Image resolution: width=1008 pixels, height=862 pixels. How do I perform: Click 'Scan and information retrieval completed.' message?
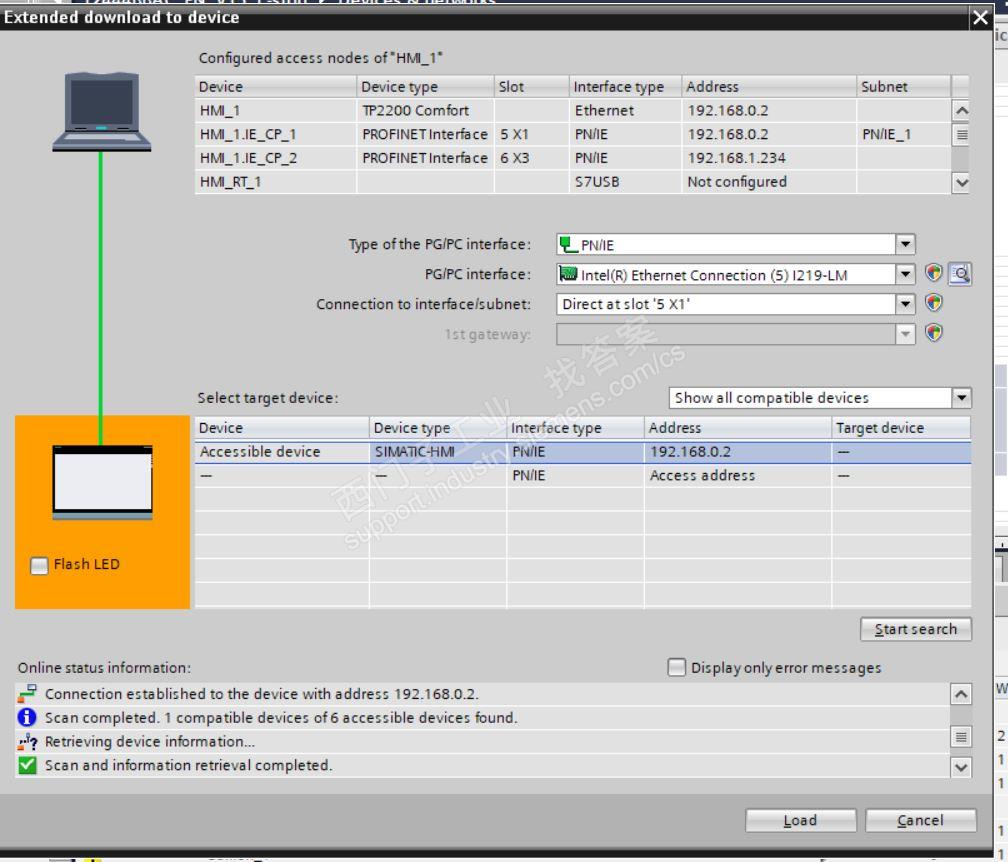(188, 765)
